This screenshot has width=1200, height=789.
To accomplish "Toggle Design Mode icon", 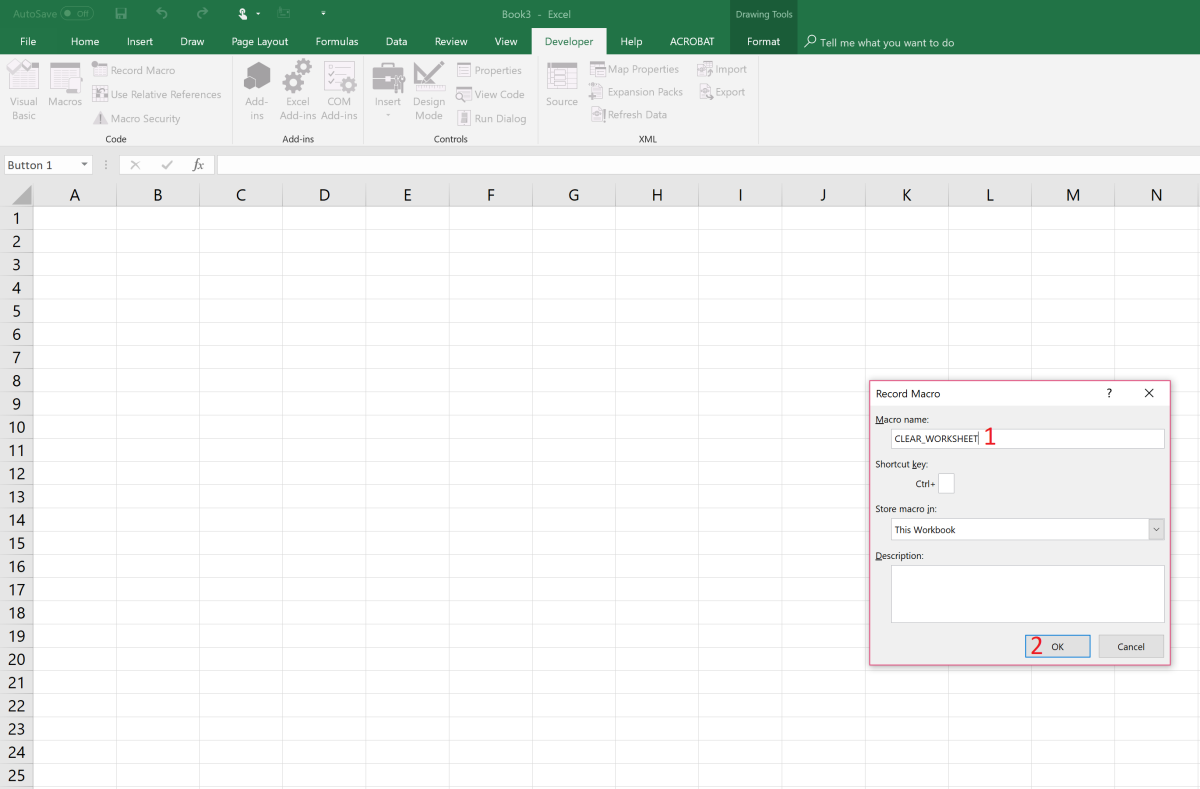I will 429,77.
